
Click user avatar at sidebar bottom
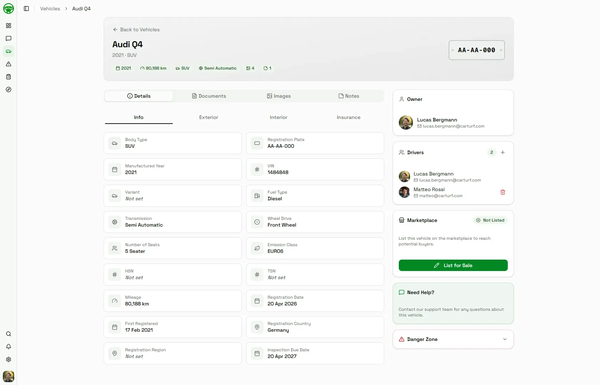8,376
